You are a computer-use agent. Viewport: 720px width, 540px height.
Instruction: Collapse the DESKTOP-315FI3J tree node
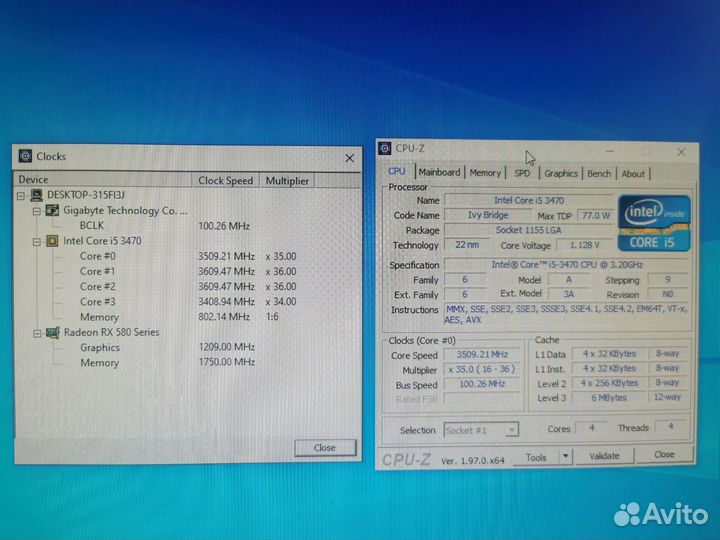coord(21,196)
